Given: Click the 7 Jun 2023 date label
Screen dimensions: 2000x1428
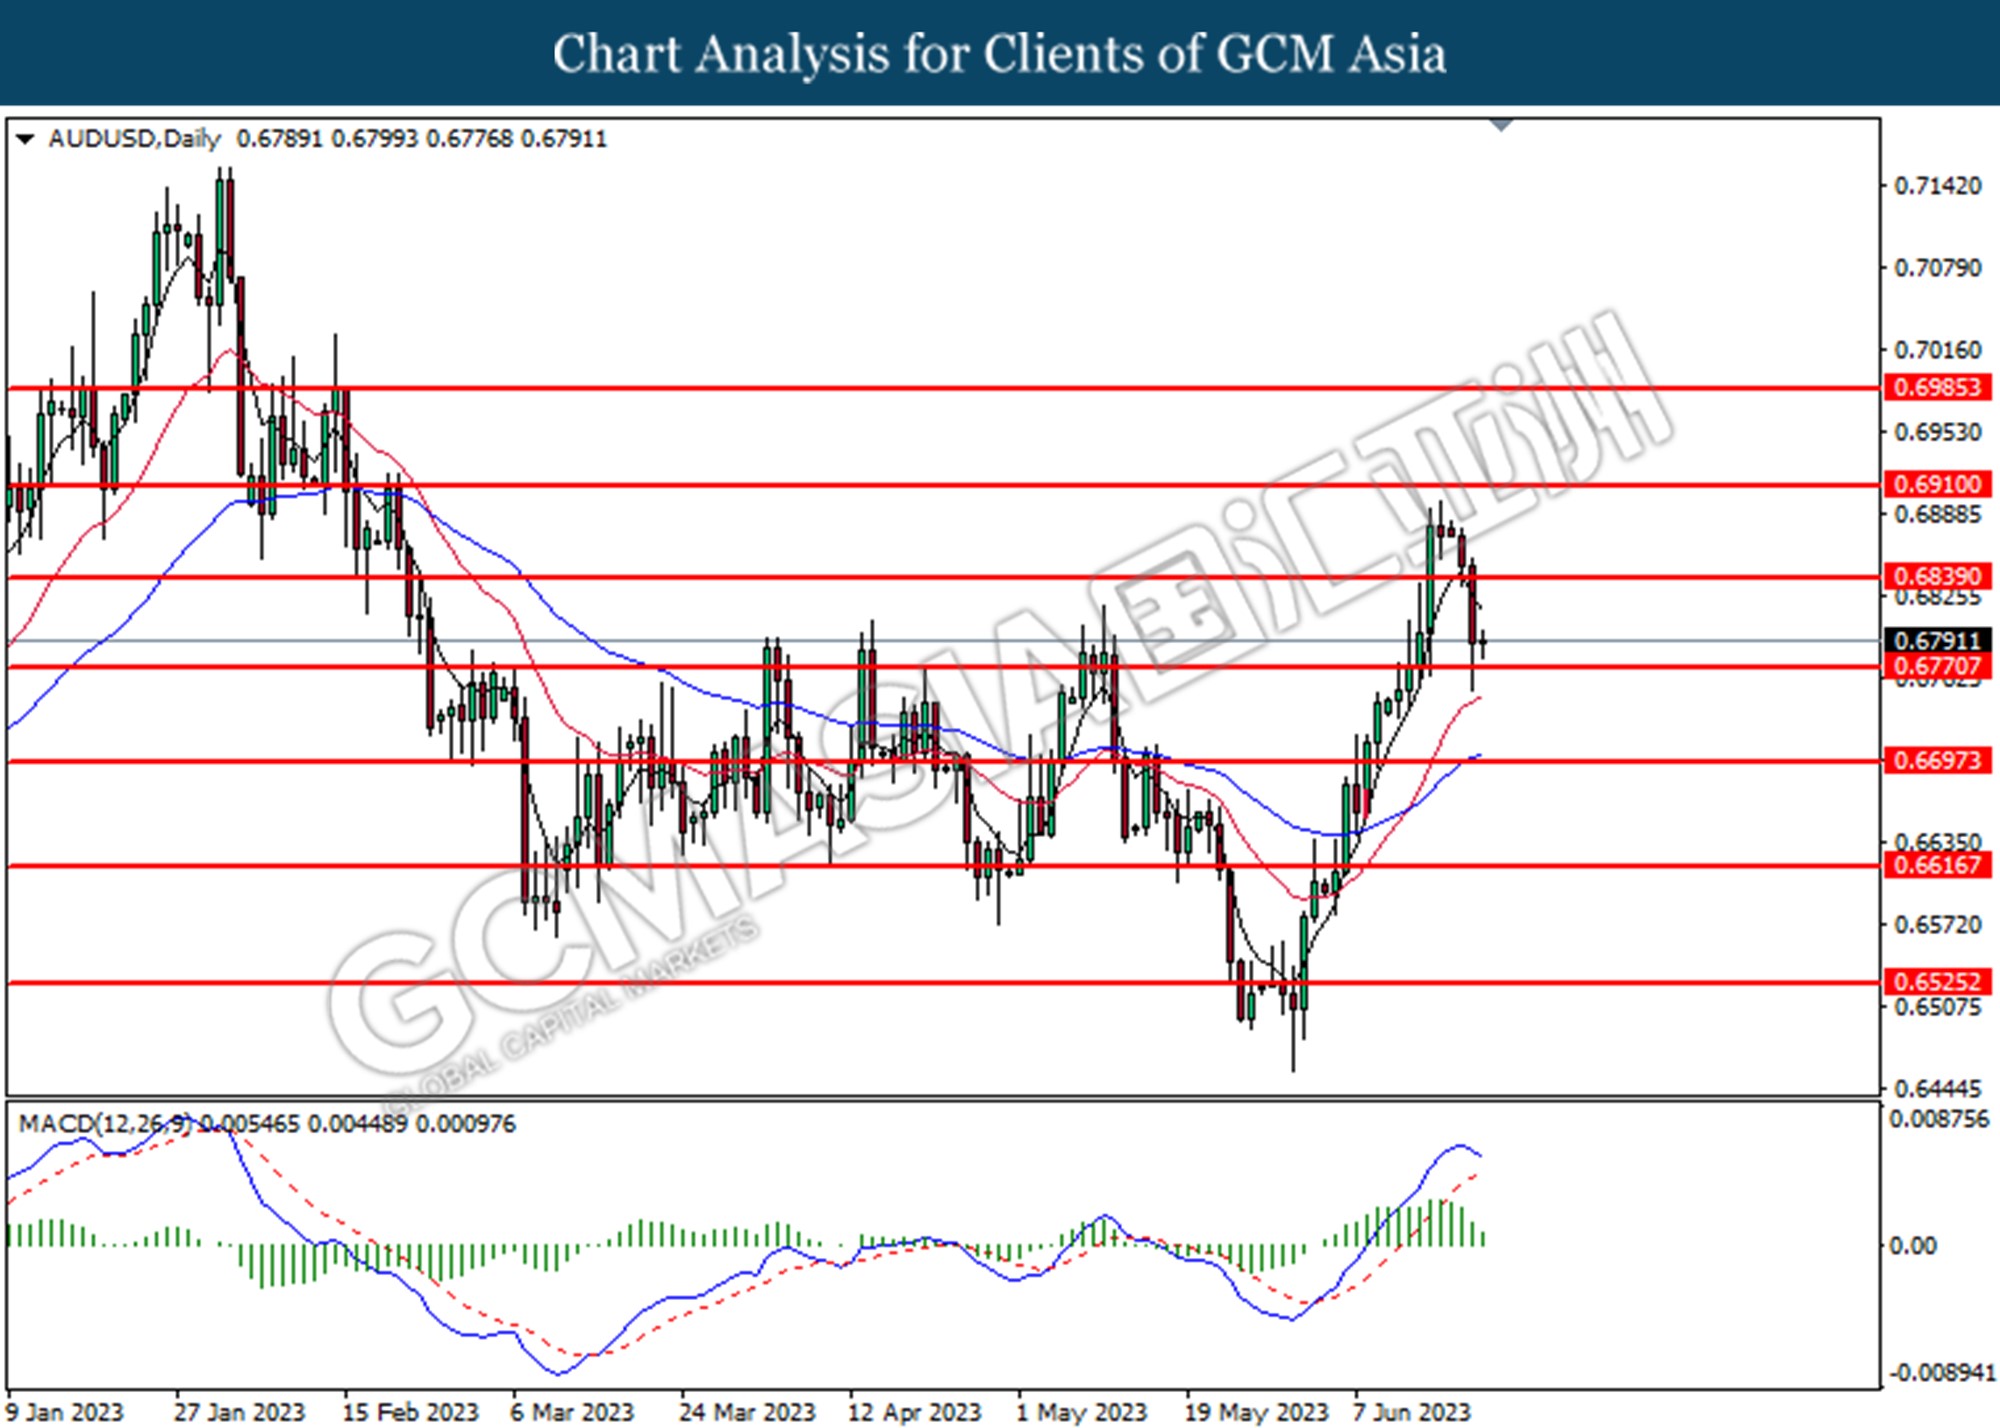Looking at the screenshot, I should point(1412,1412).
